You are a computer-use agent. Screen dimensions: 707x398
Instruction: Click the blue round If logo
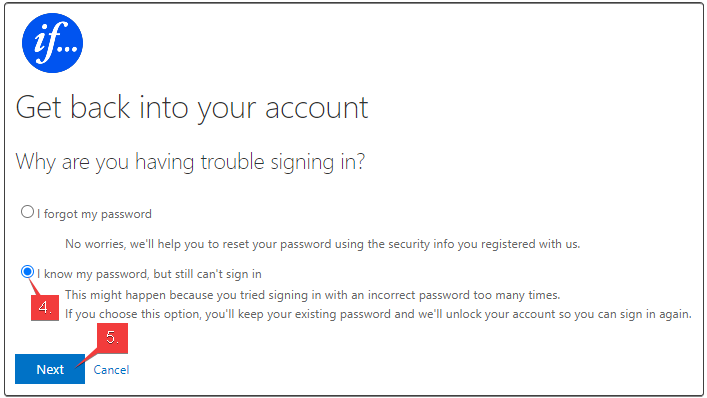52,43
